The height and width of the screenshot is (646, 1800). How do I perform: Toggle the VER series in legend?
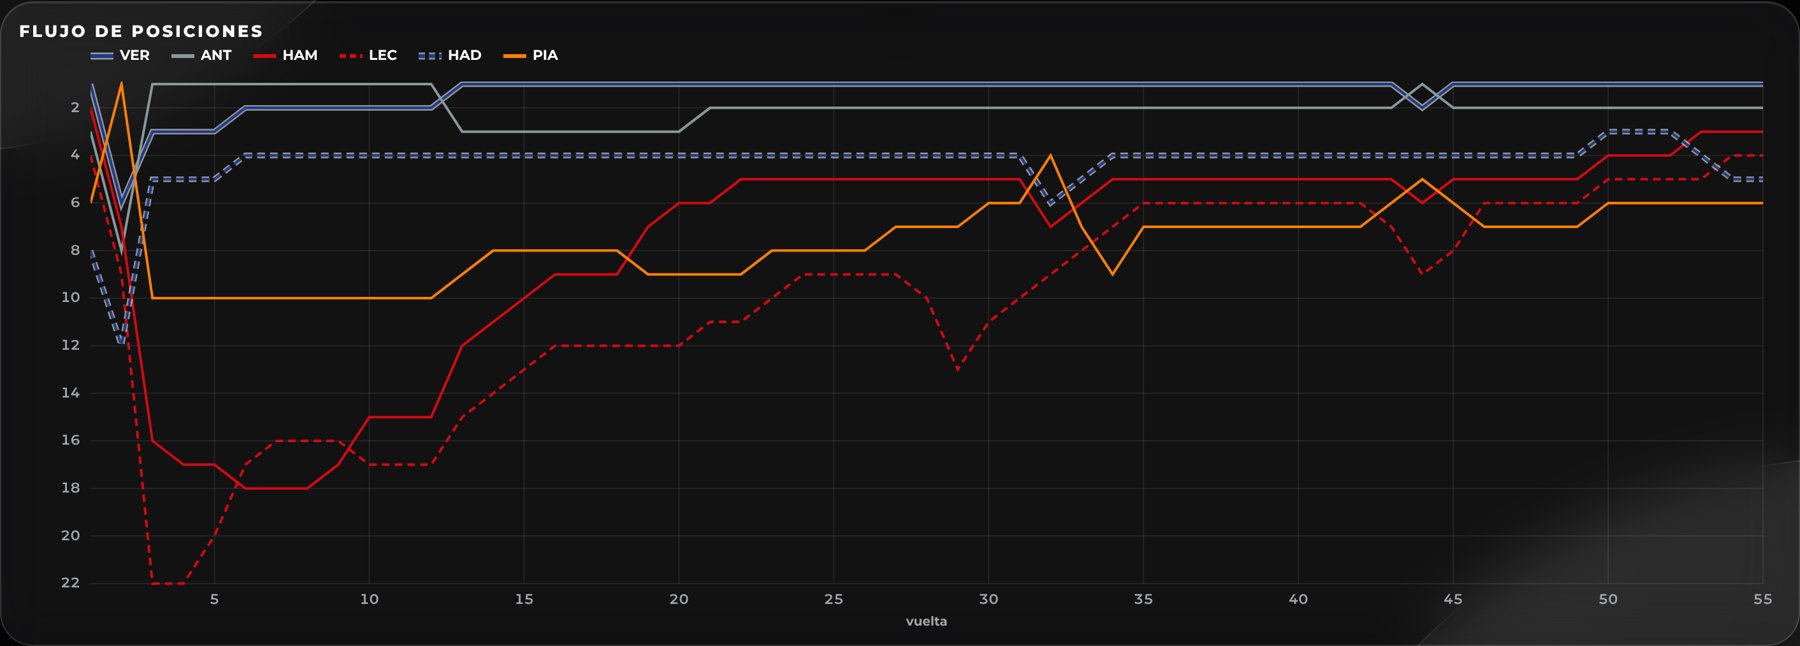[x=120, y=55]
